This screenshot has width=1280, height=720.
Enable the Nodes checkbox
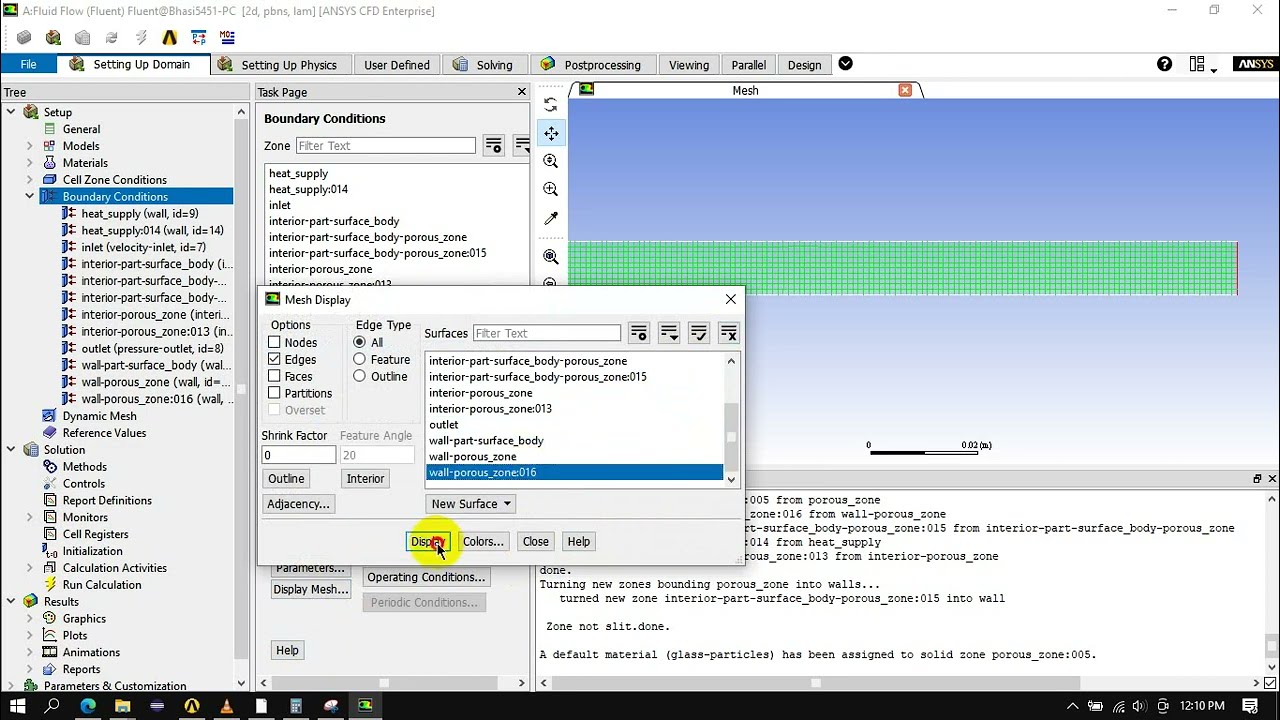click(274, 343)
